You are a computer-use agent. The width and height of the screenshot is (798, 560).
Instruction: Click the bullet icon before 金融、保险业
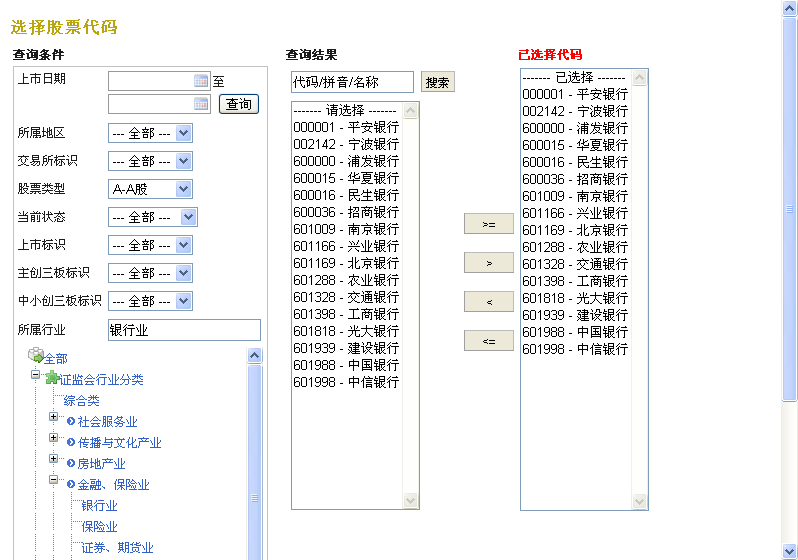point(71,484)
